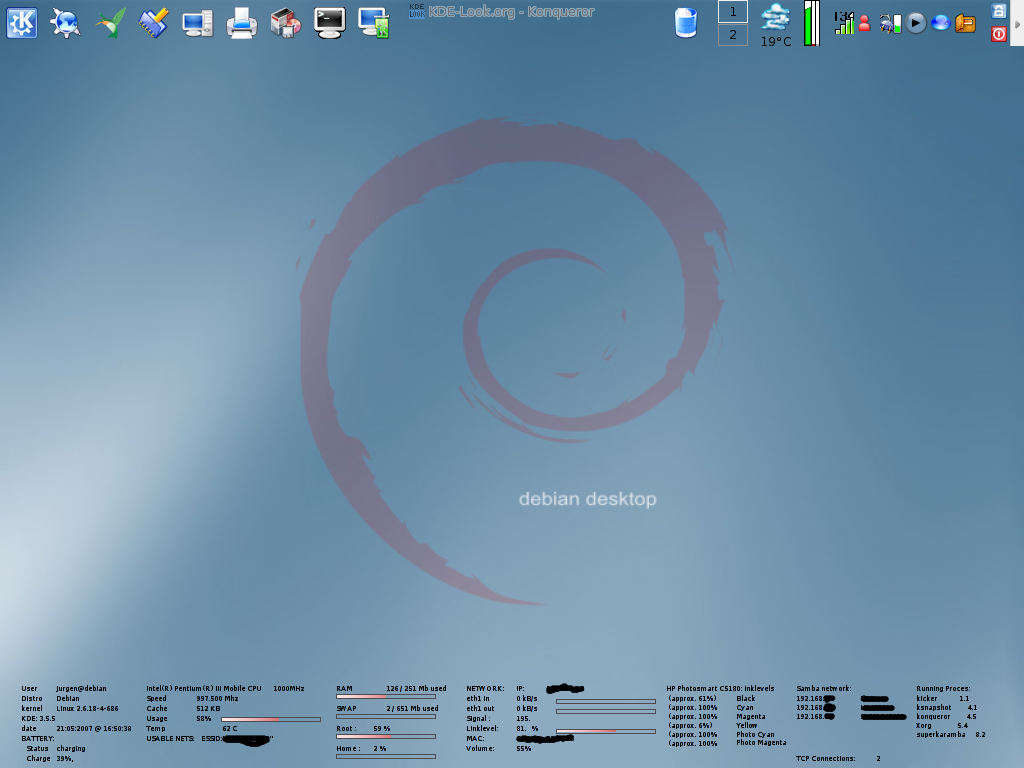
Task: Open the trash bin in panel
Action: (x=686, y=23)
